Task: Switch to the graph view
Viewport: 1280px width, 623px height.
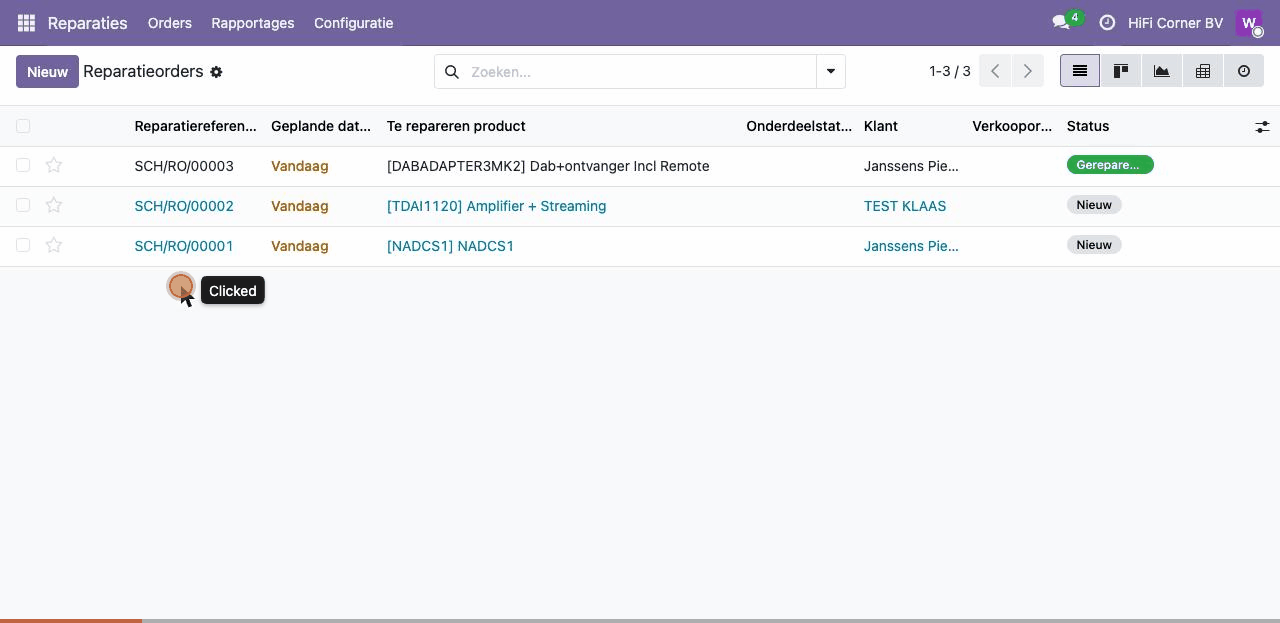Action: point(1162,71)
